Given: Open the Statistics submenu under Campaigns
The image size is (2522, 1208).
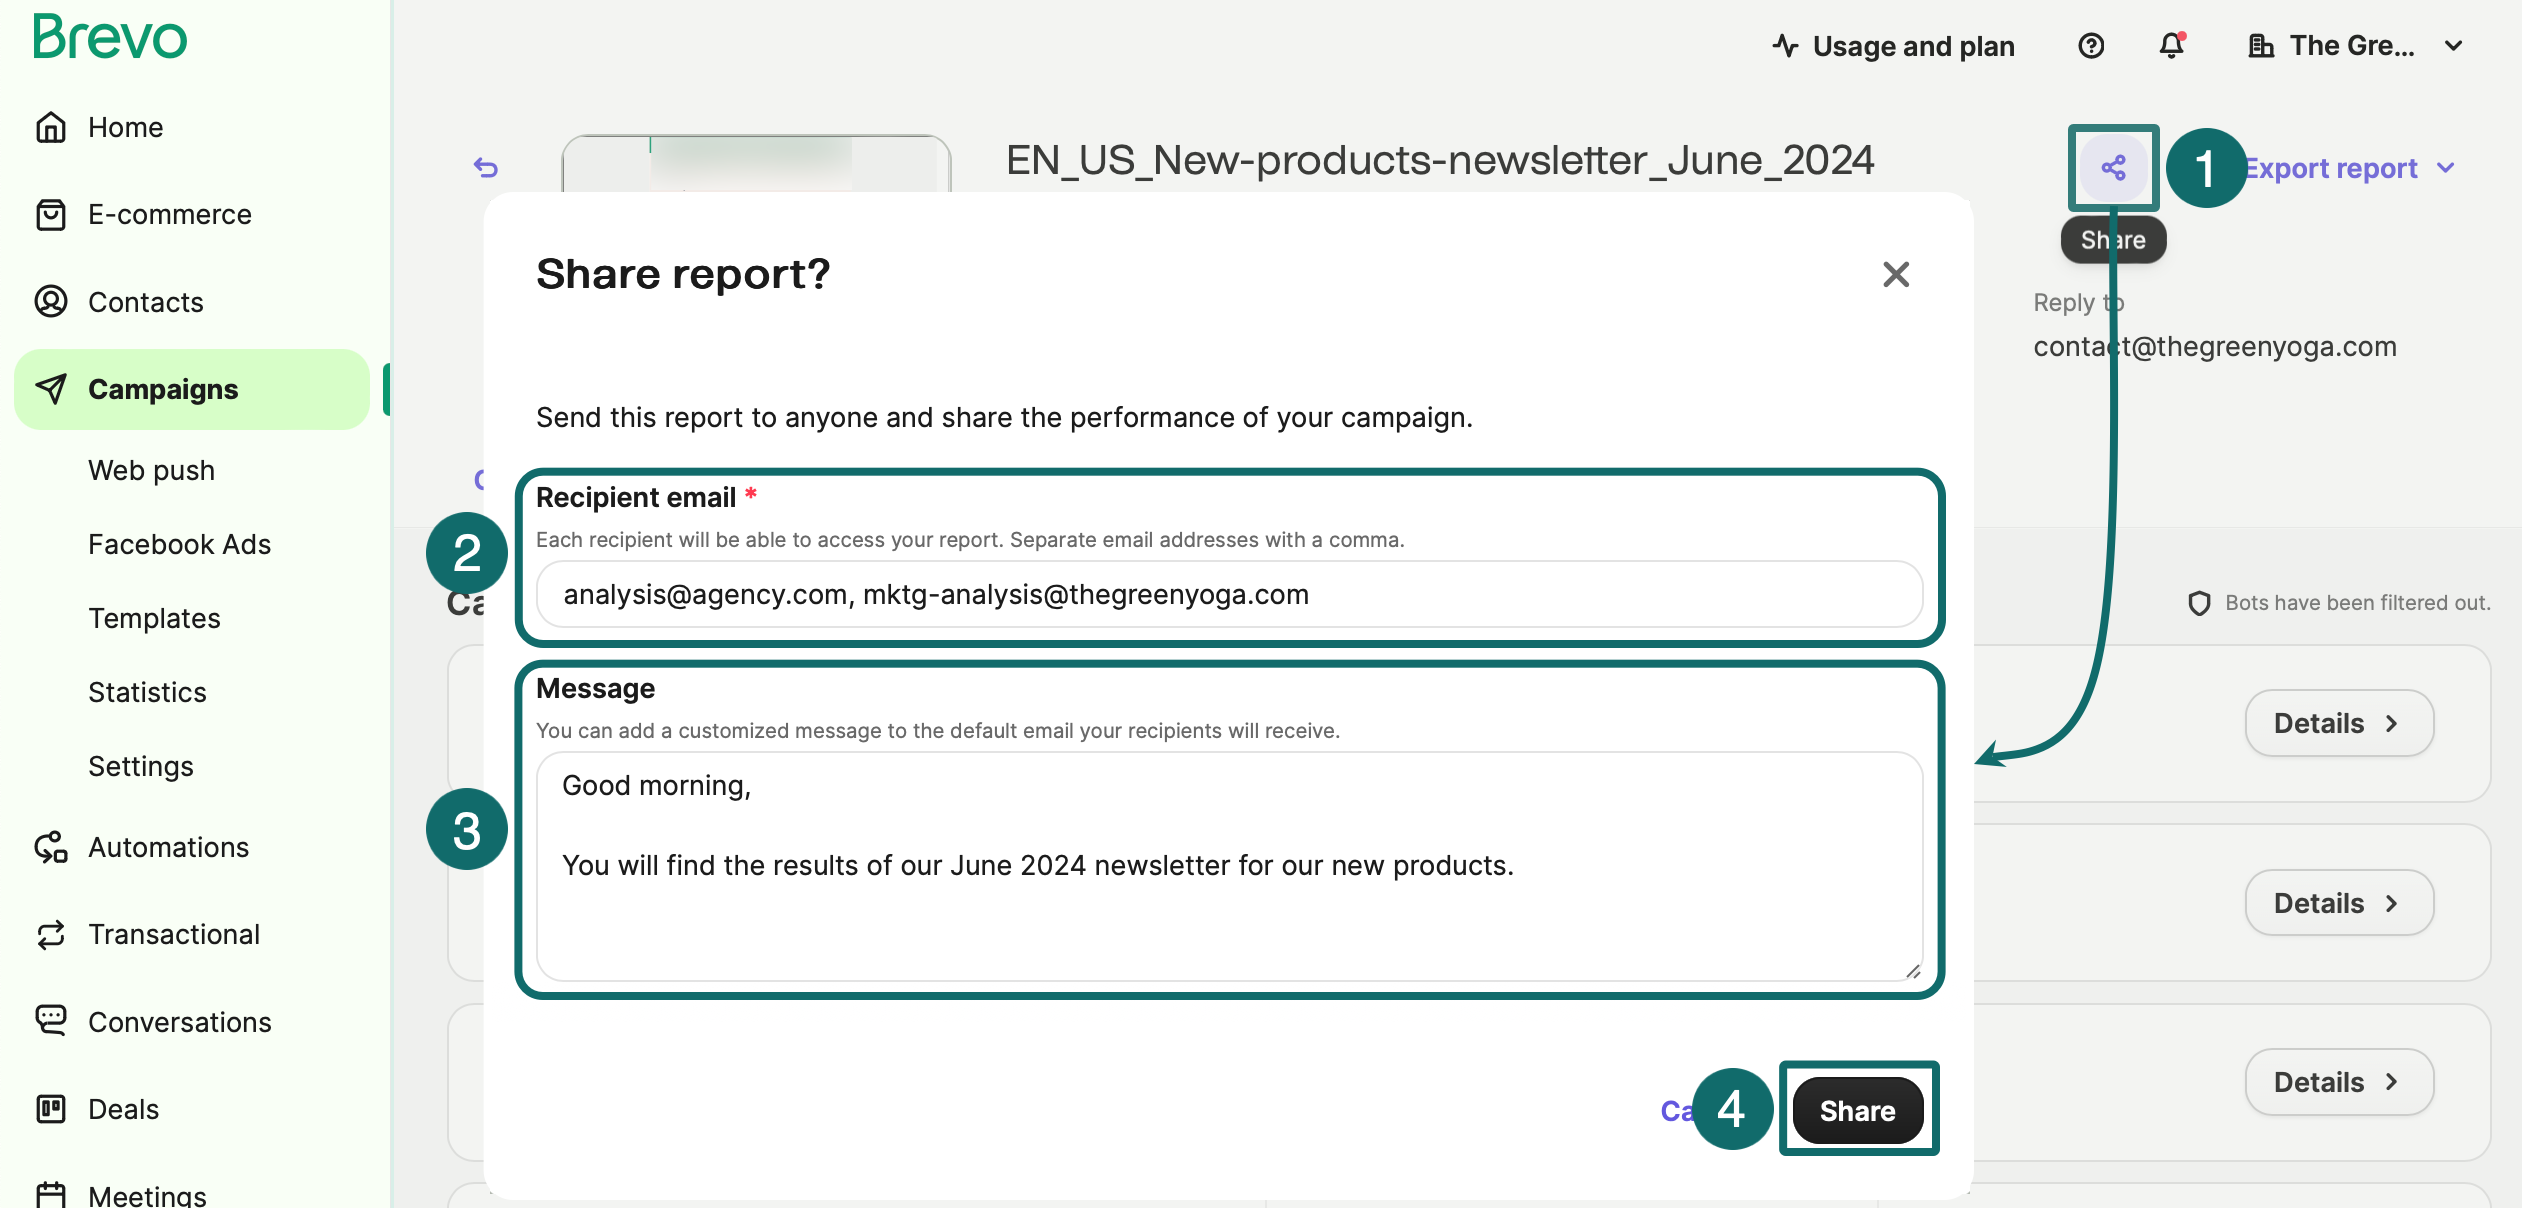Looking at the screenshot, I should 147,692.
